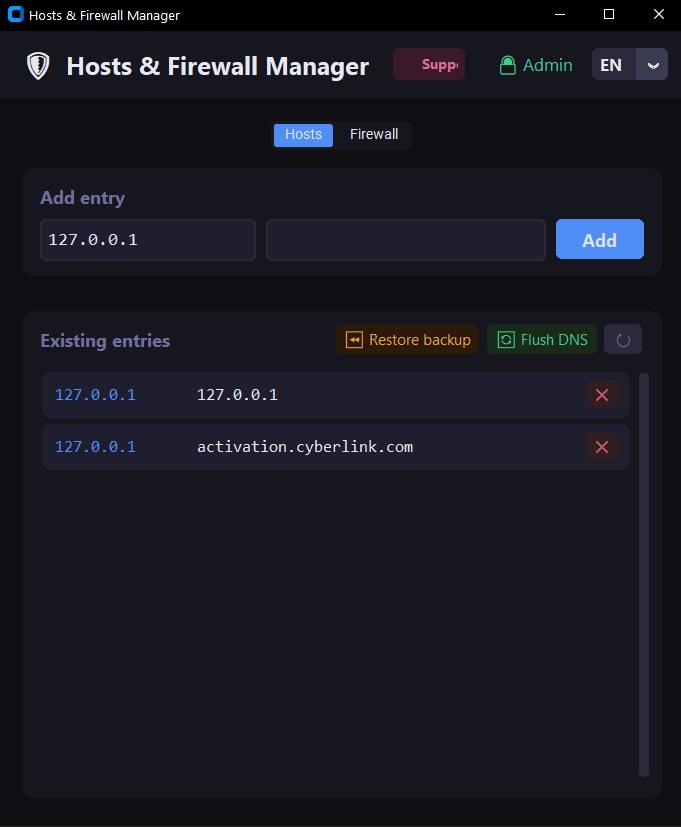This screenshot has width=681, height=827.
Task: Click the Flush DNS refresh icon
Action: point(506,340)
